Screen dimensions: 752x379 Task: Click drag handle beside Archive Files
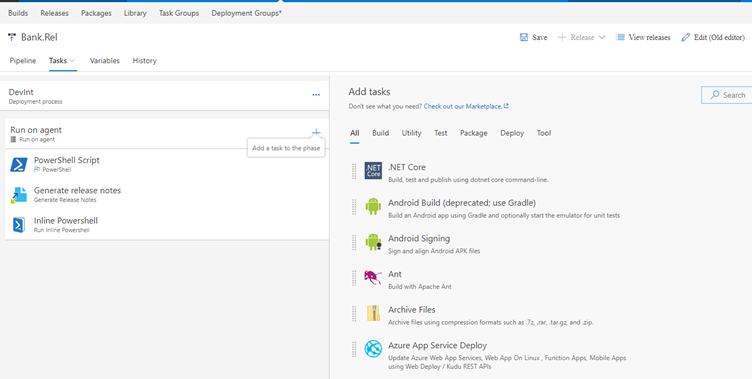pos(354,313)
